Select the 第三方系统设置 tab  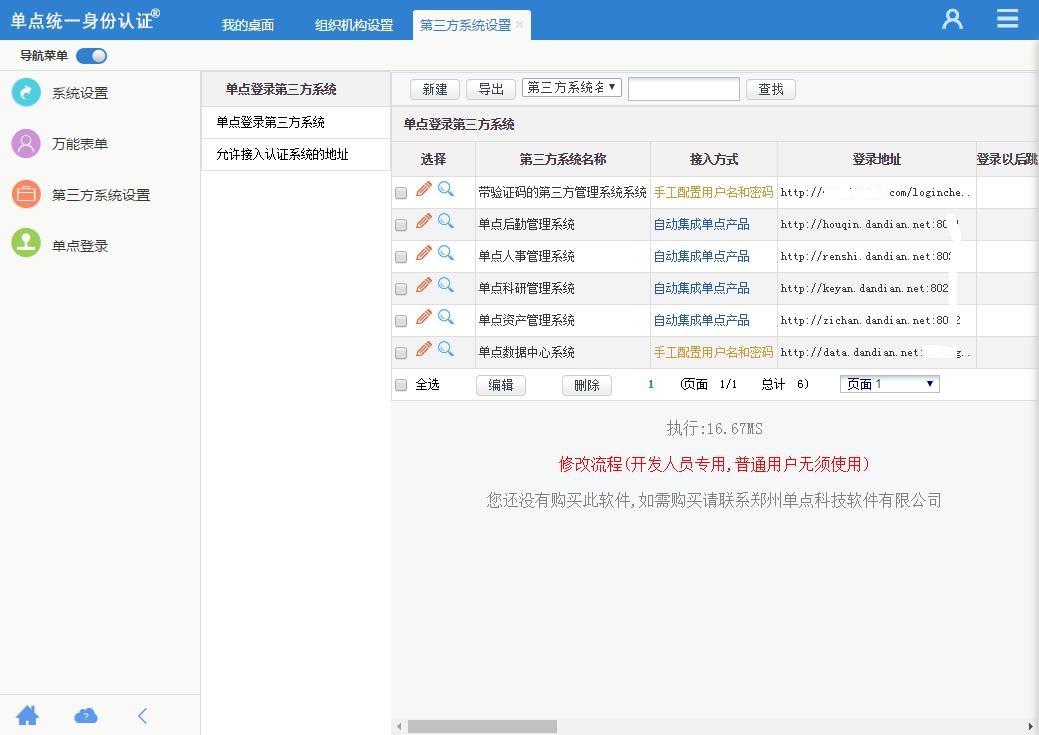click(465, 25)
